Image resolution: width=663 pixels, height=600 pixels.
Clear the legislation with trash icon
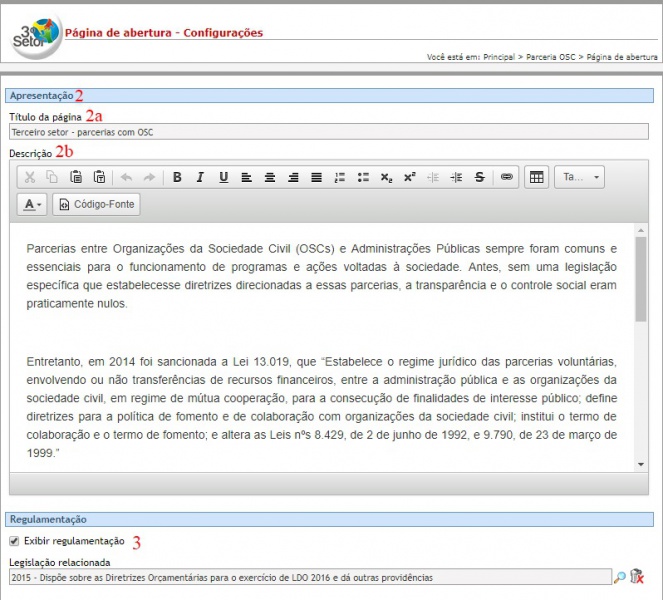point(637,576)
